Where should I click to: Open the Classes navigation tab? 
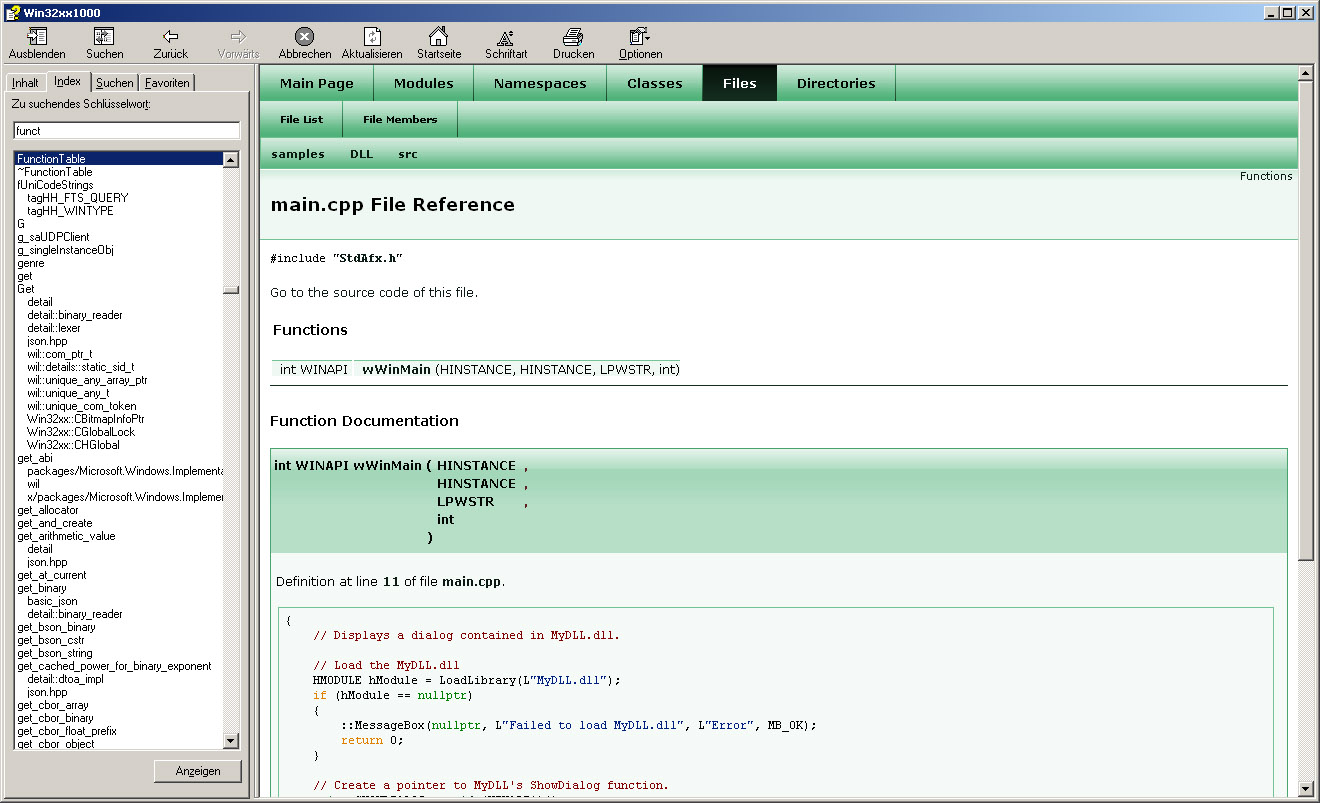pyautogui.click(x=654, y=84)
